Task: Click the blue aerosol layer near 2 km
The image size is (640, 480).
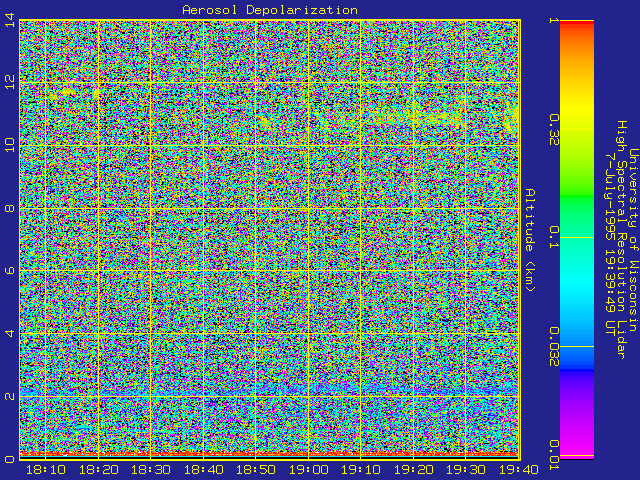Action: (270, 390)
